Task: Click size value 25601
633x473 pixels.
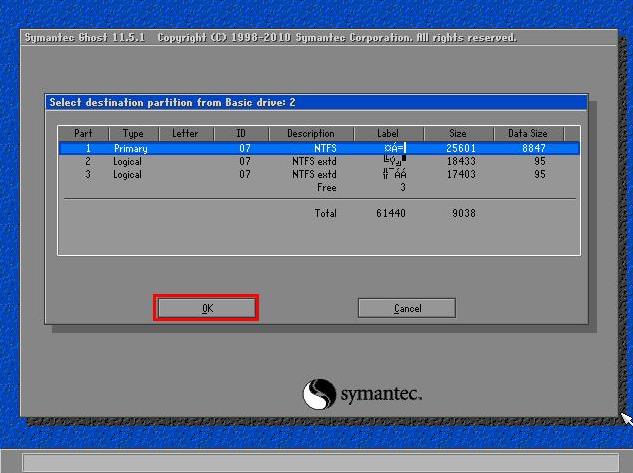Action: (x=461, y=149)
